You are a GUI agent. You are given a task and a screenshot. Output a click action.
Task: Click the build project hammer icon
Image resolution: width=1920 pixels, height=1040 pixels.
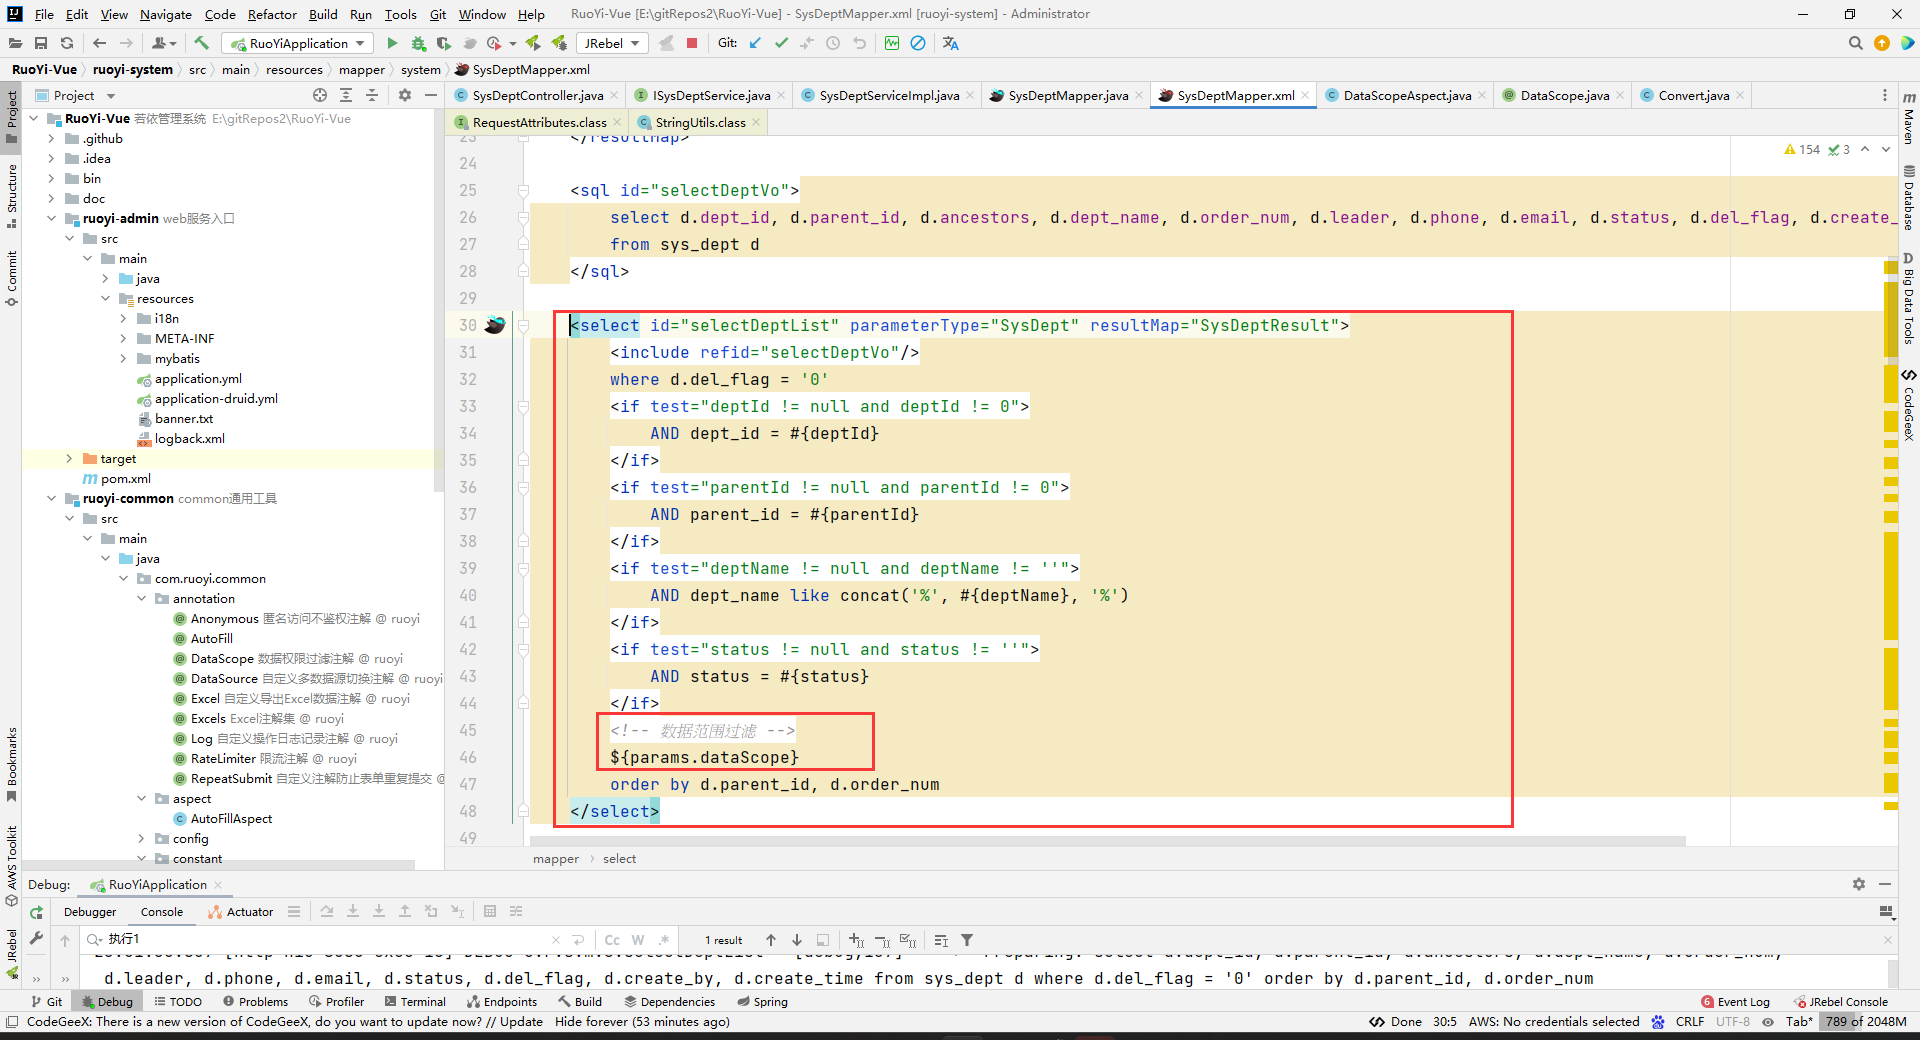click(201, 43)
